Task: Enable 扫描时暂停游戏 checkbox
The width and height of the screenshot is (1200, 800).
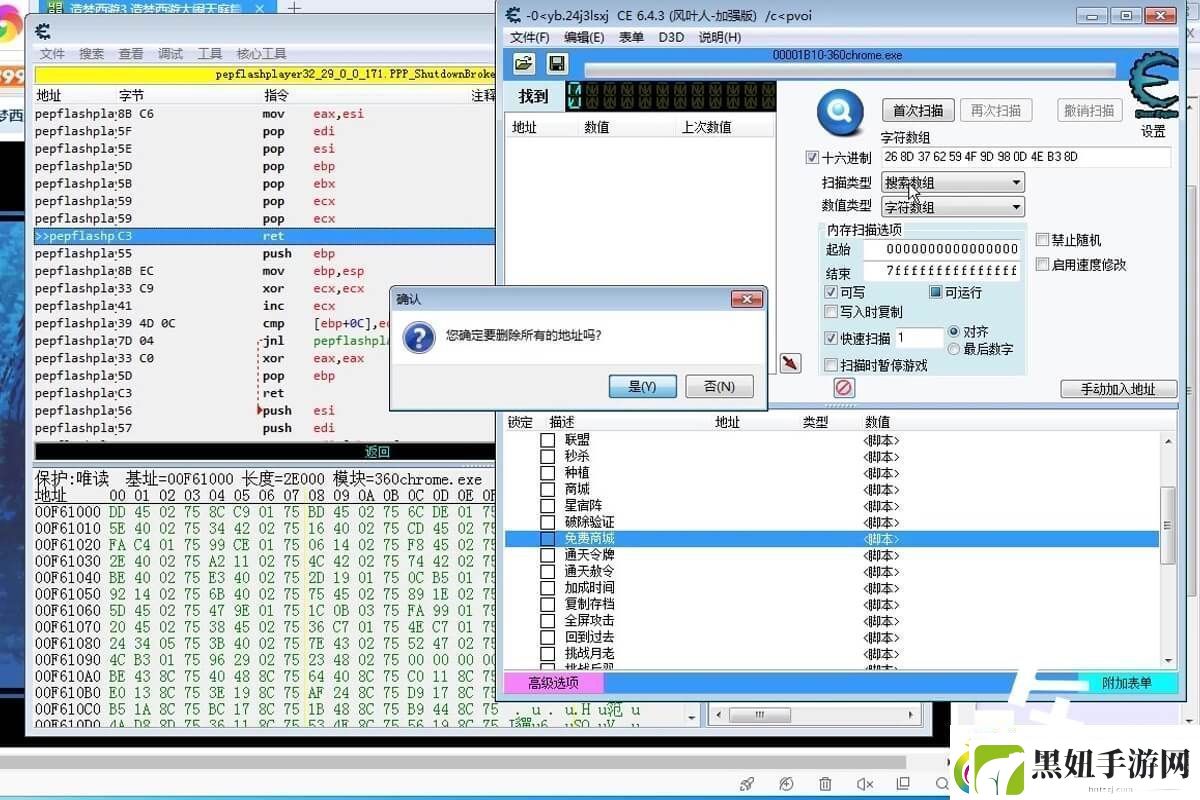Action: pyautogui.click(x=831, y=365)
